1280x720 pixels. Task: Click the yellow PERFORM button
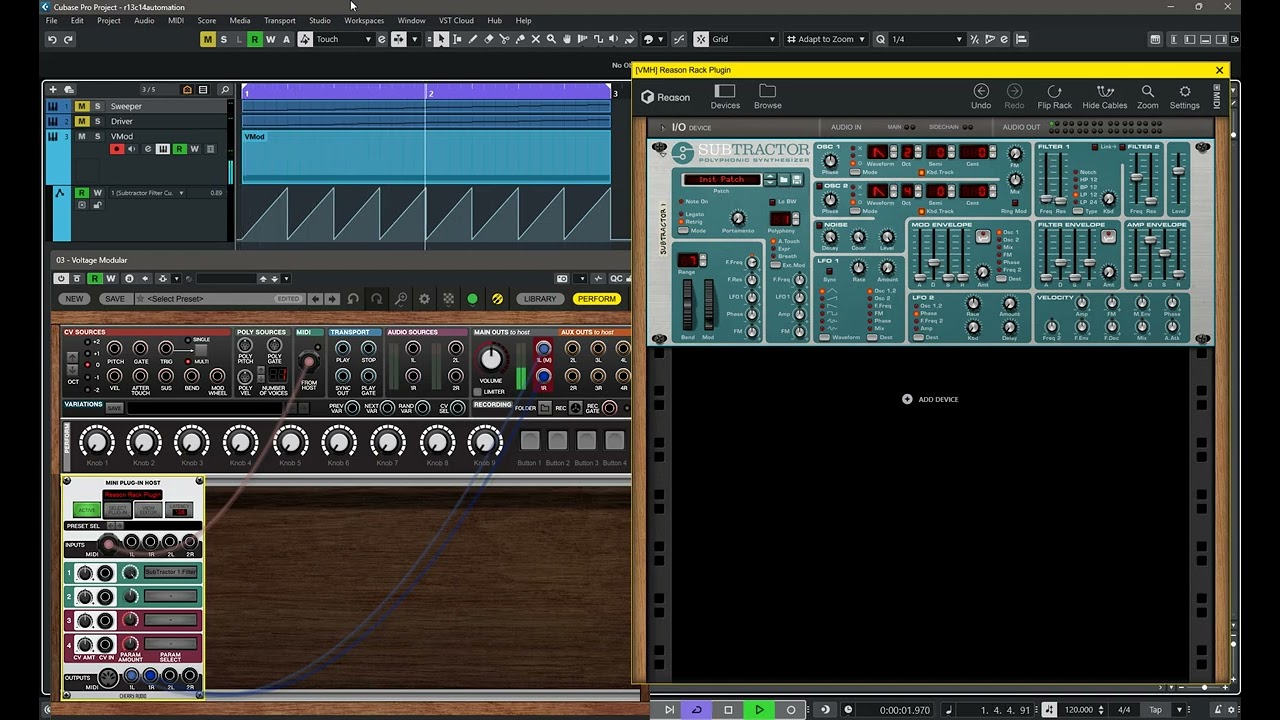597,299
